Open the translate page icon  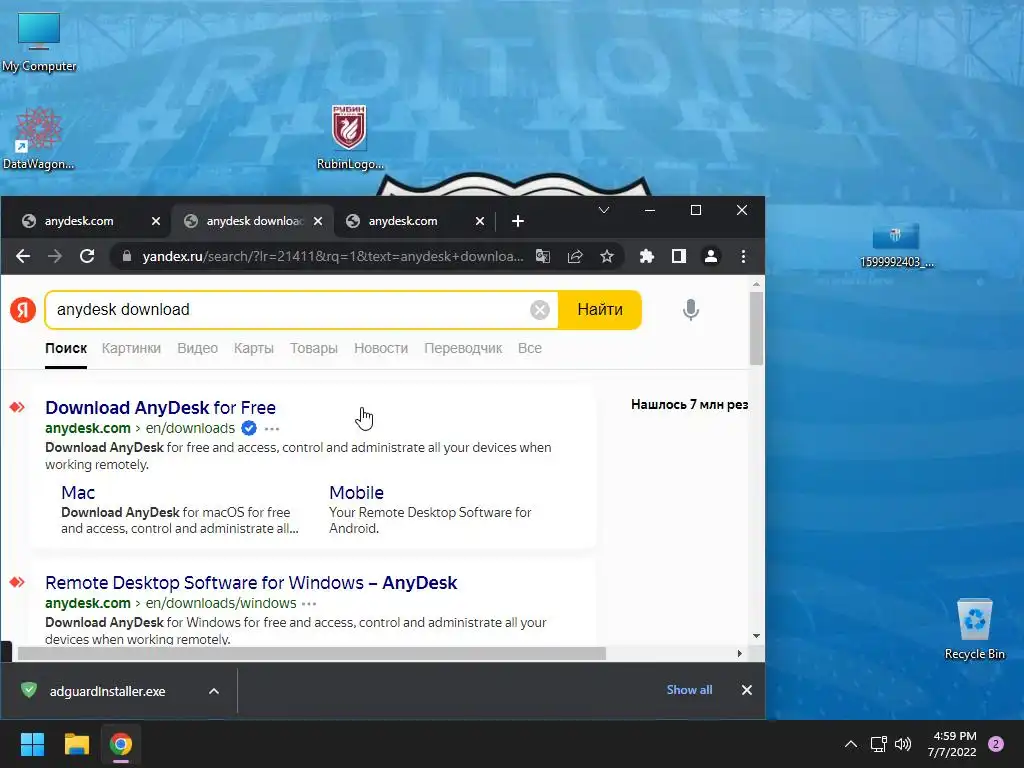543,257
